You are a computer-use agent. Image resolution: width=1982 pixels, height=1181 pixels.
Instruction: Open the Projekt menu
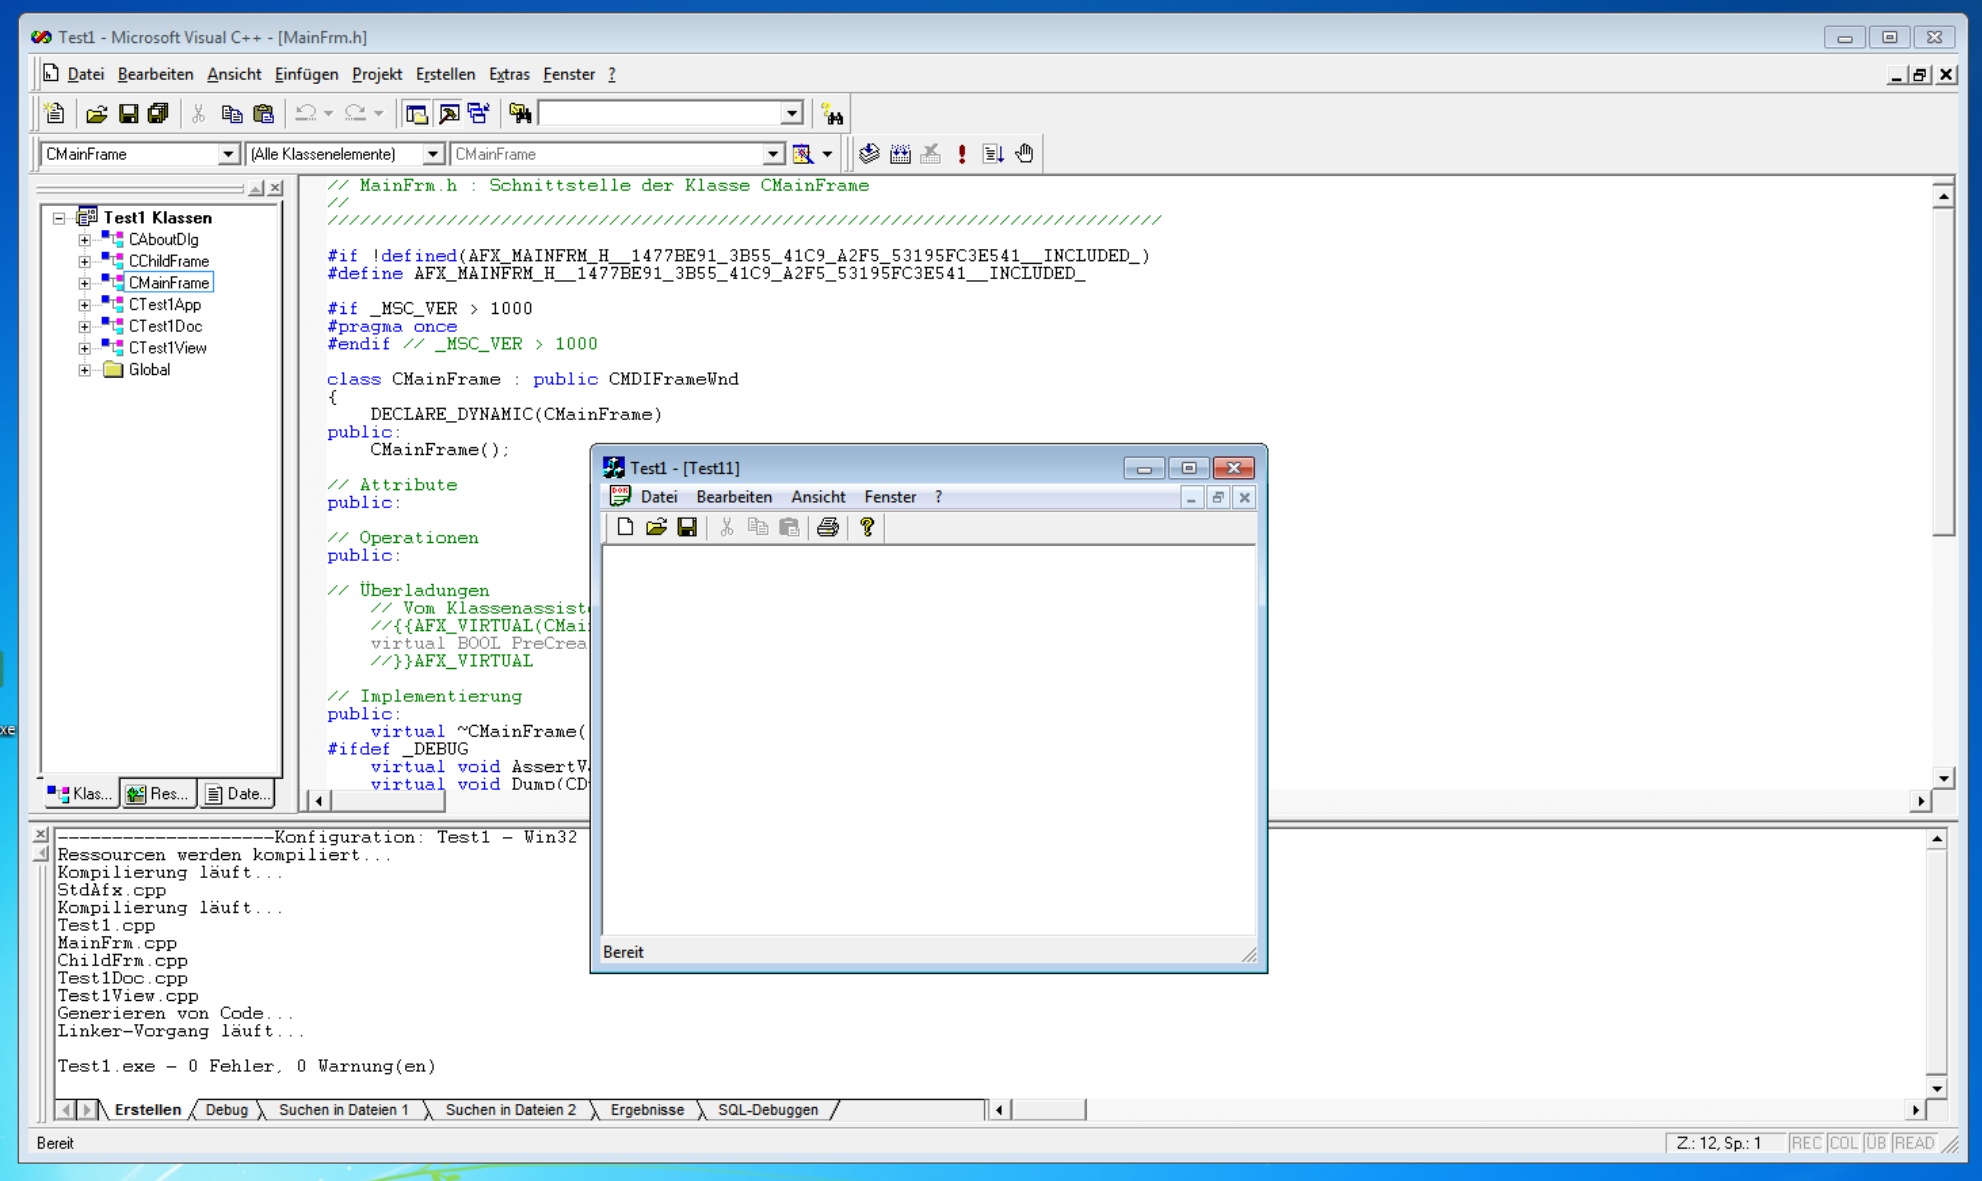point(377,74)
